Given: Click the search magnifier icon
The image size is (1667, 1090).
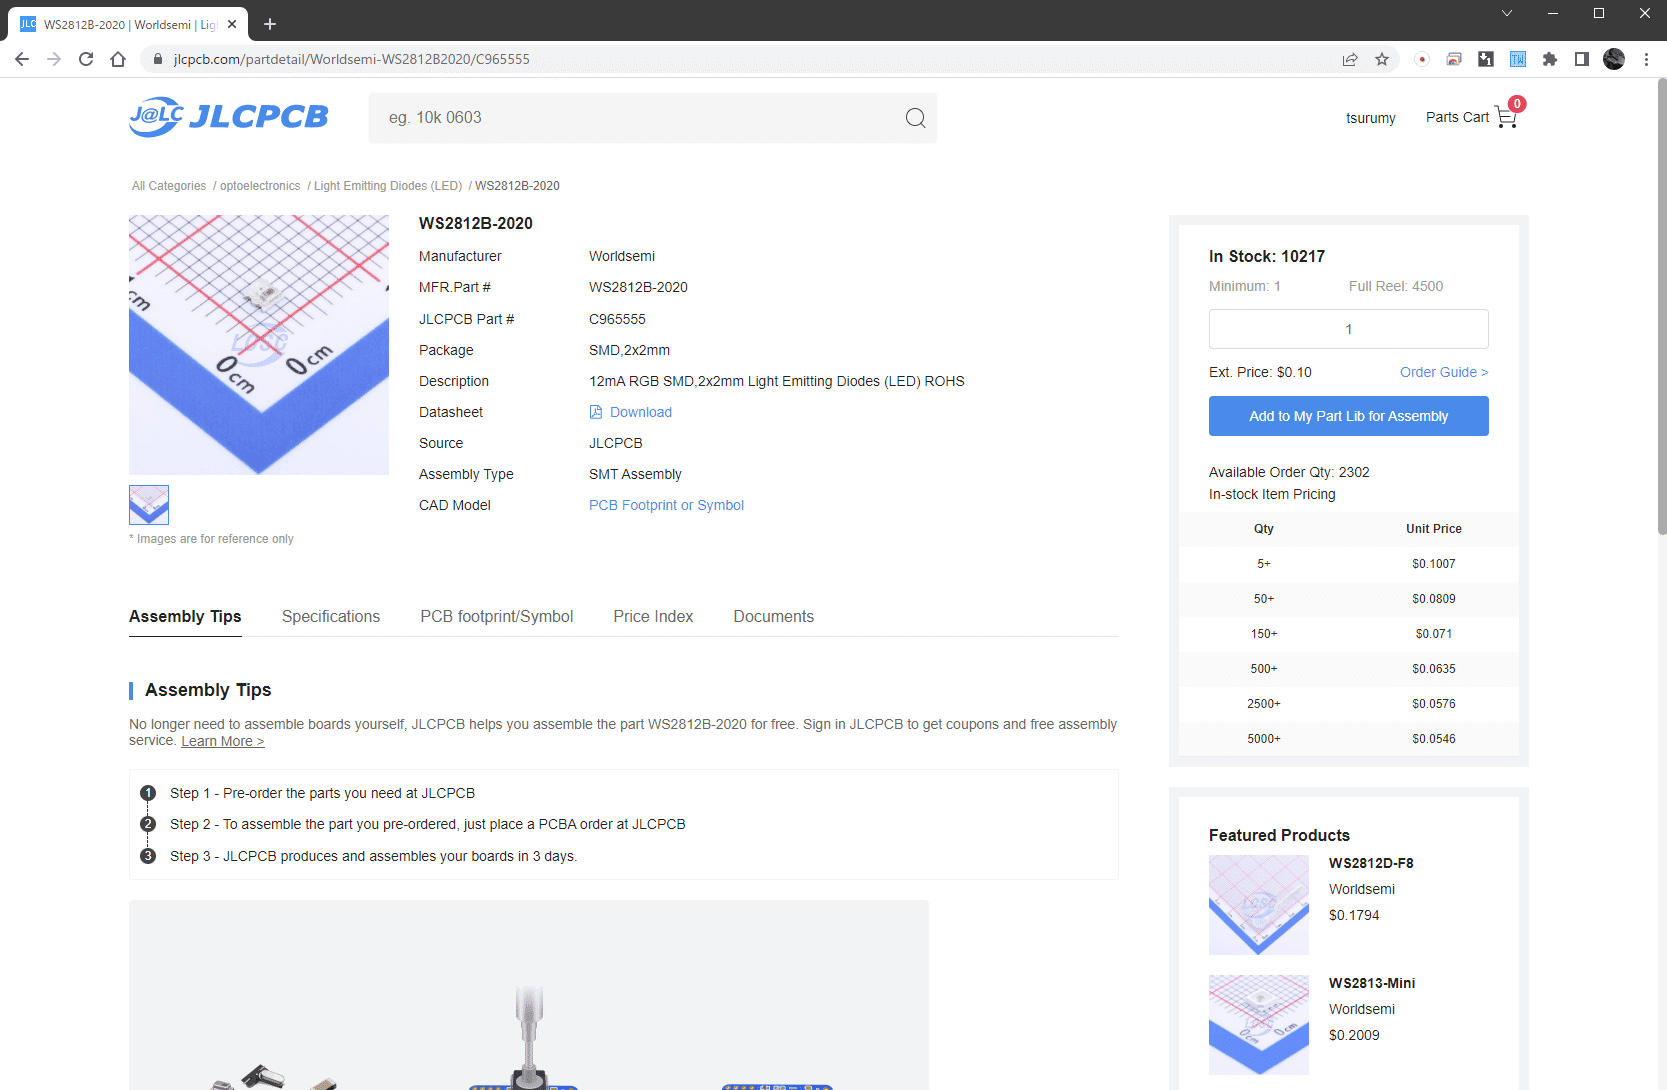Looking at the screenshot, I should (x=915, y=118).
